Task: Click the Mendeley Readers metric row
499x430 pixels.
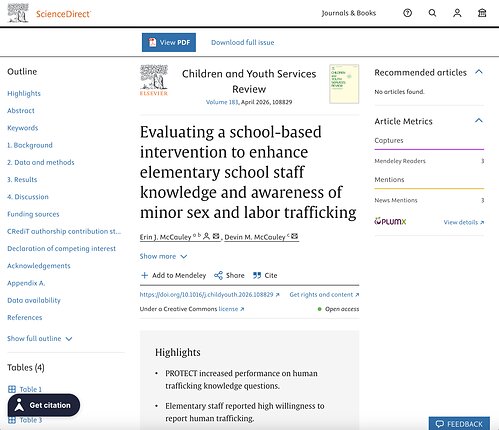Action: pyautogui.click(x=429, y=161)
